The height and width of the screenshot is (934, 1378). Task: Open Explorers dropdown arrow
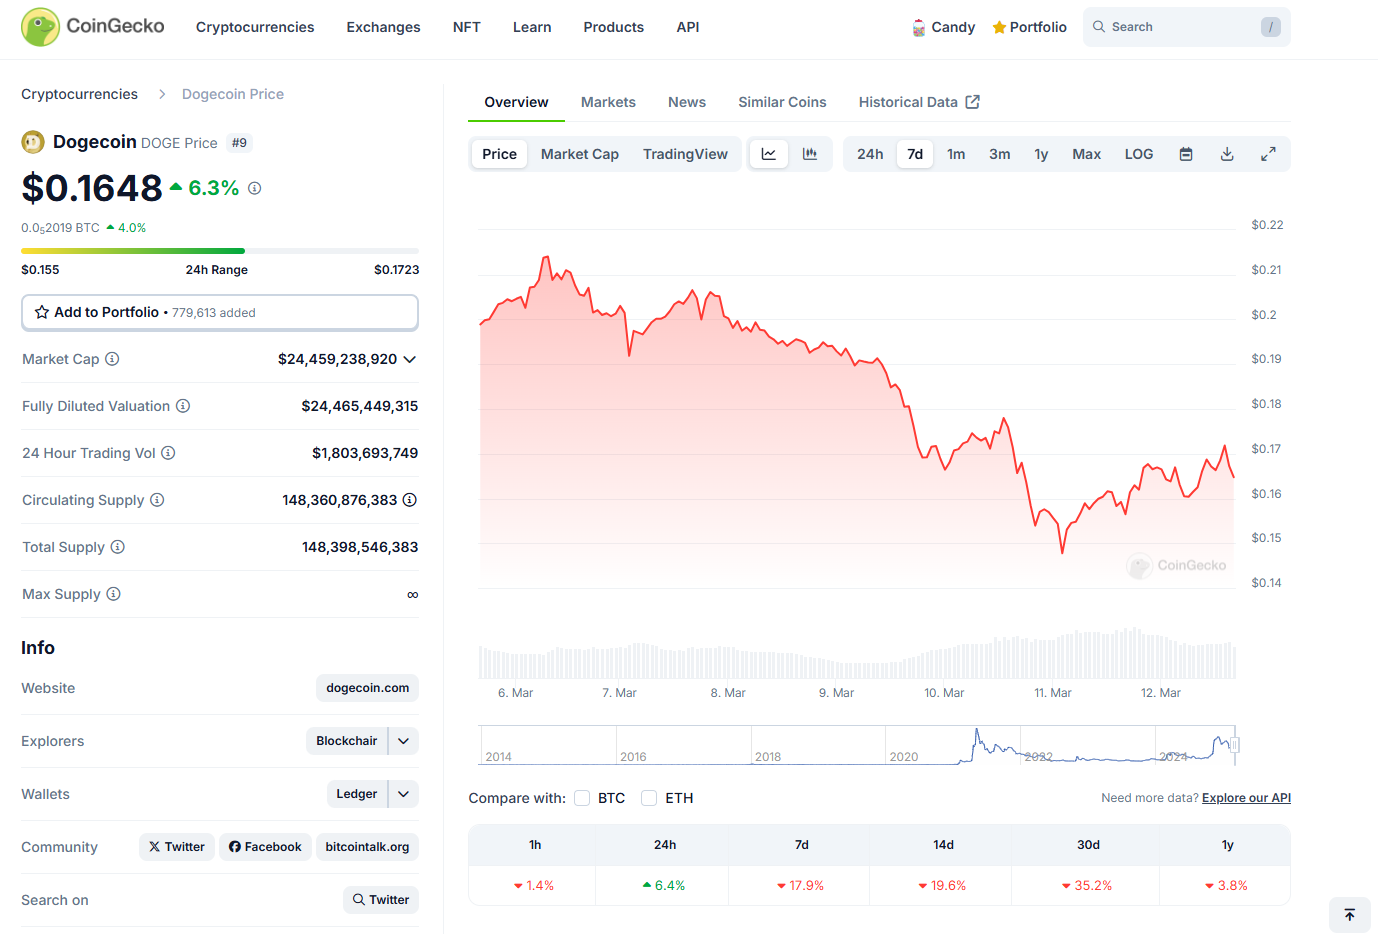[404, 741]
